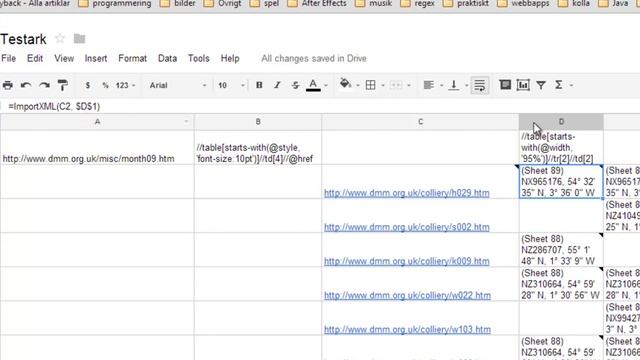
Task: Open the Merge cells tool
Action: tap(396, 85)
